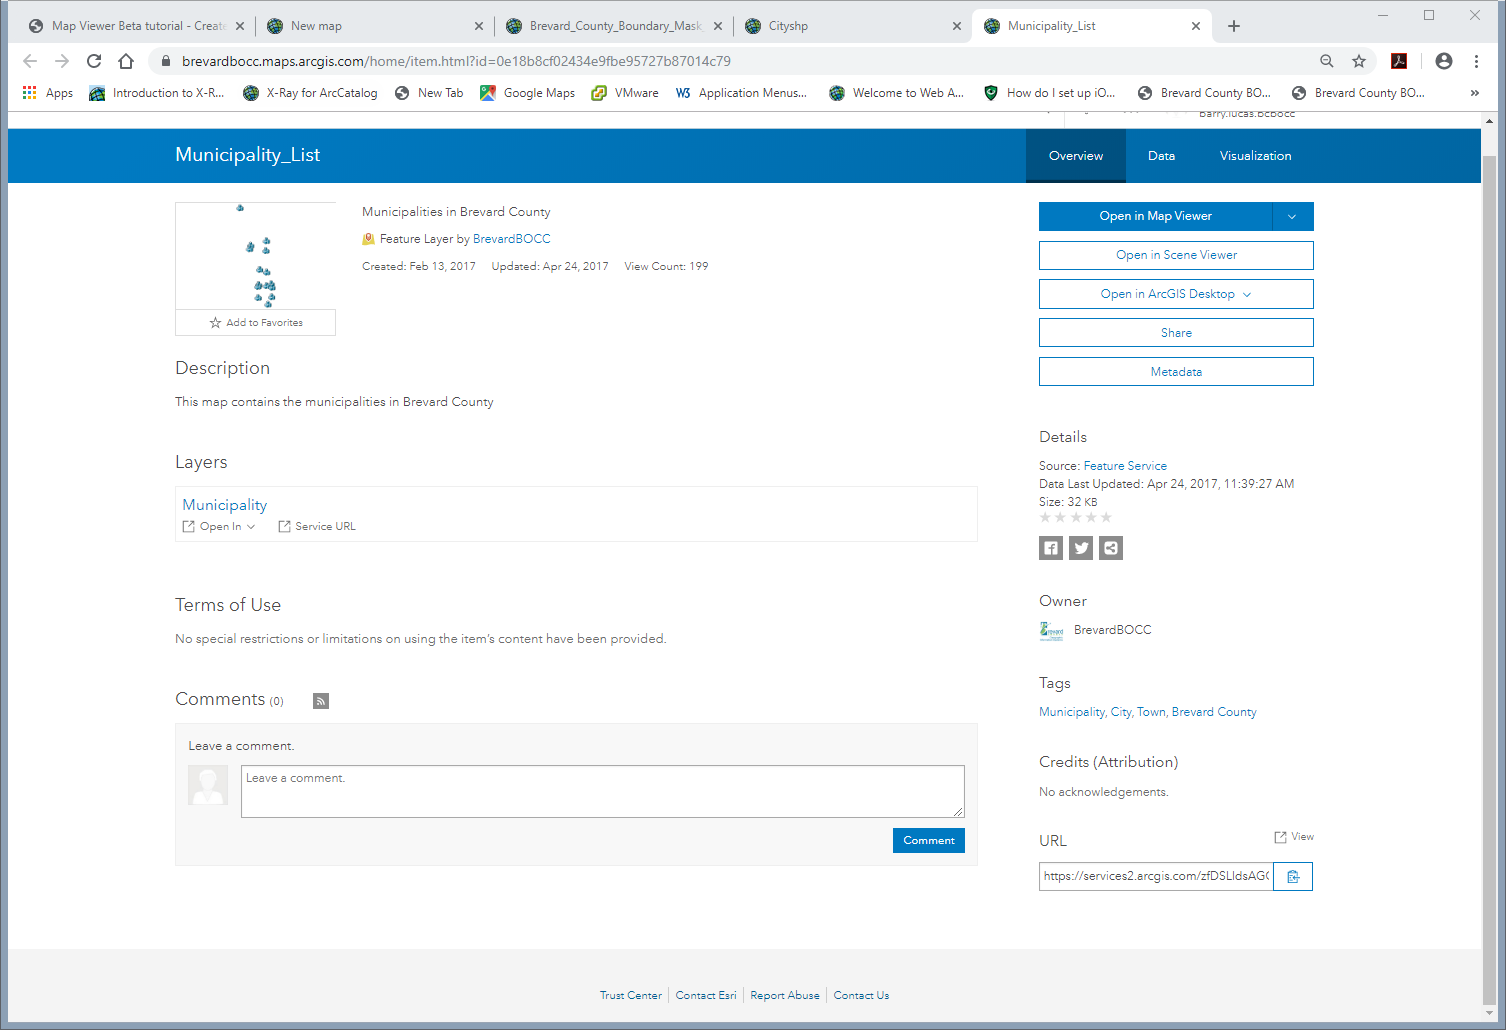The image size is (1506, 1030).
Task: Open the Google Maps bookmark
Action: click(x=527, y=93)
